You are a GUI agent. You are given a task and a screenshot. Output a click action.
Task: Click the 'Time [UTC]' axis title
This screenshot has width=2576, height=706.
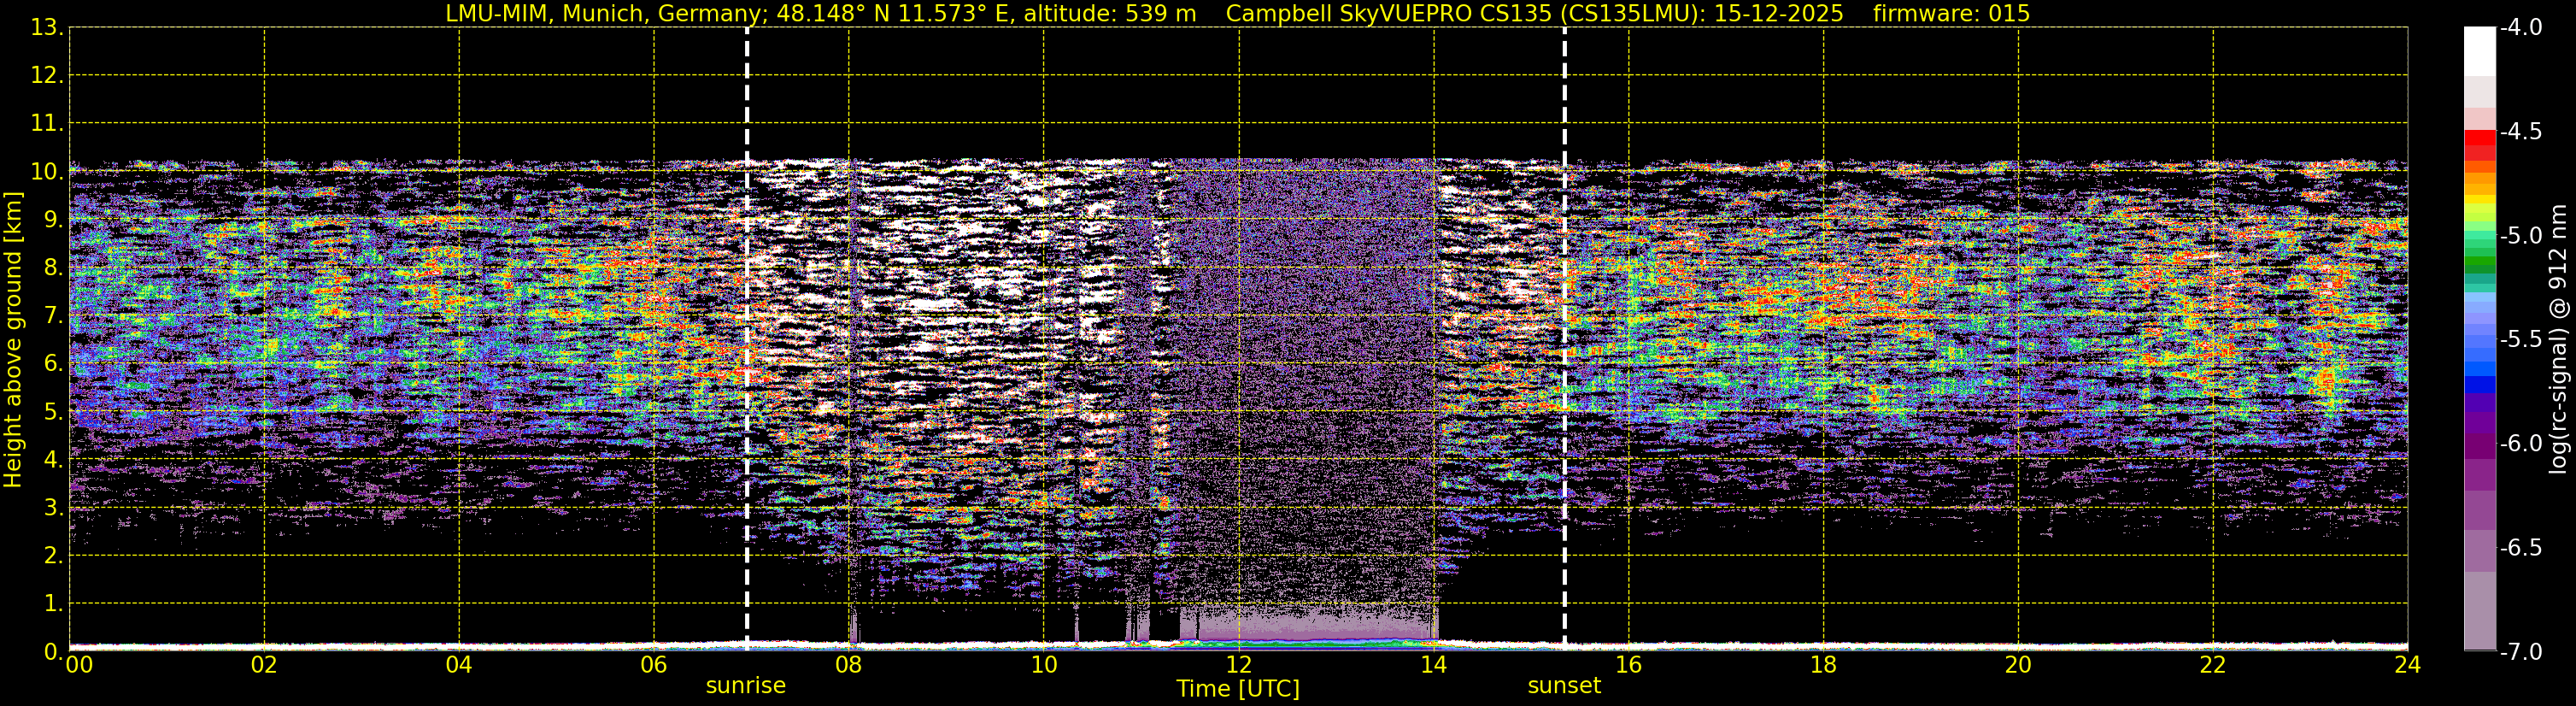point(1238,689)
